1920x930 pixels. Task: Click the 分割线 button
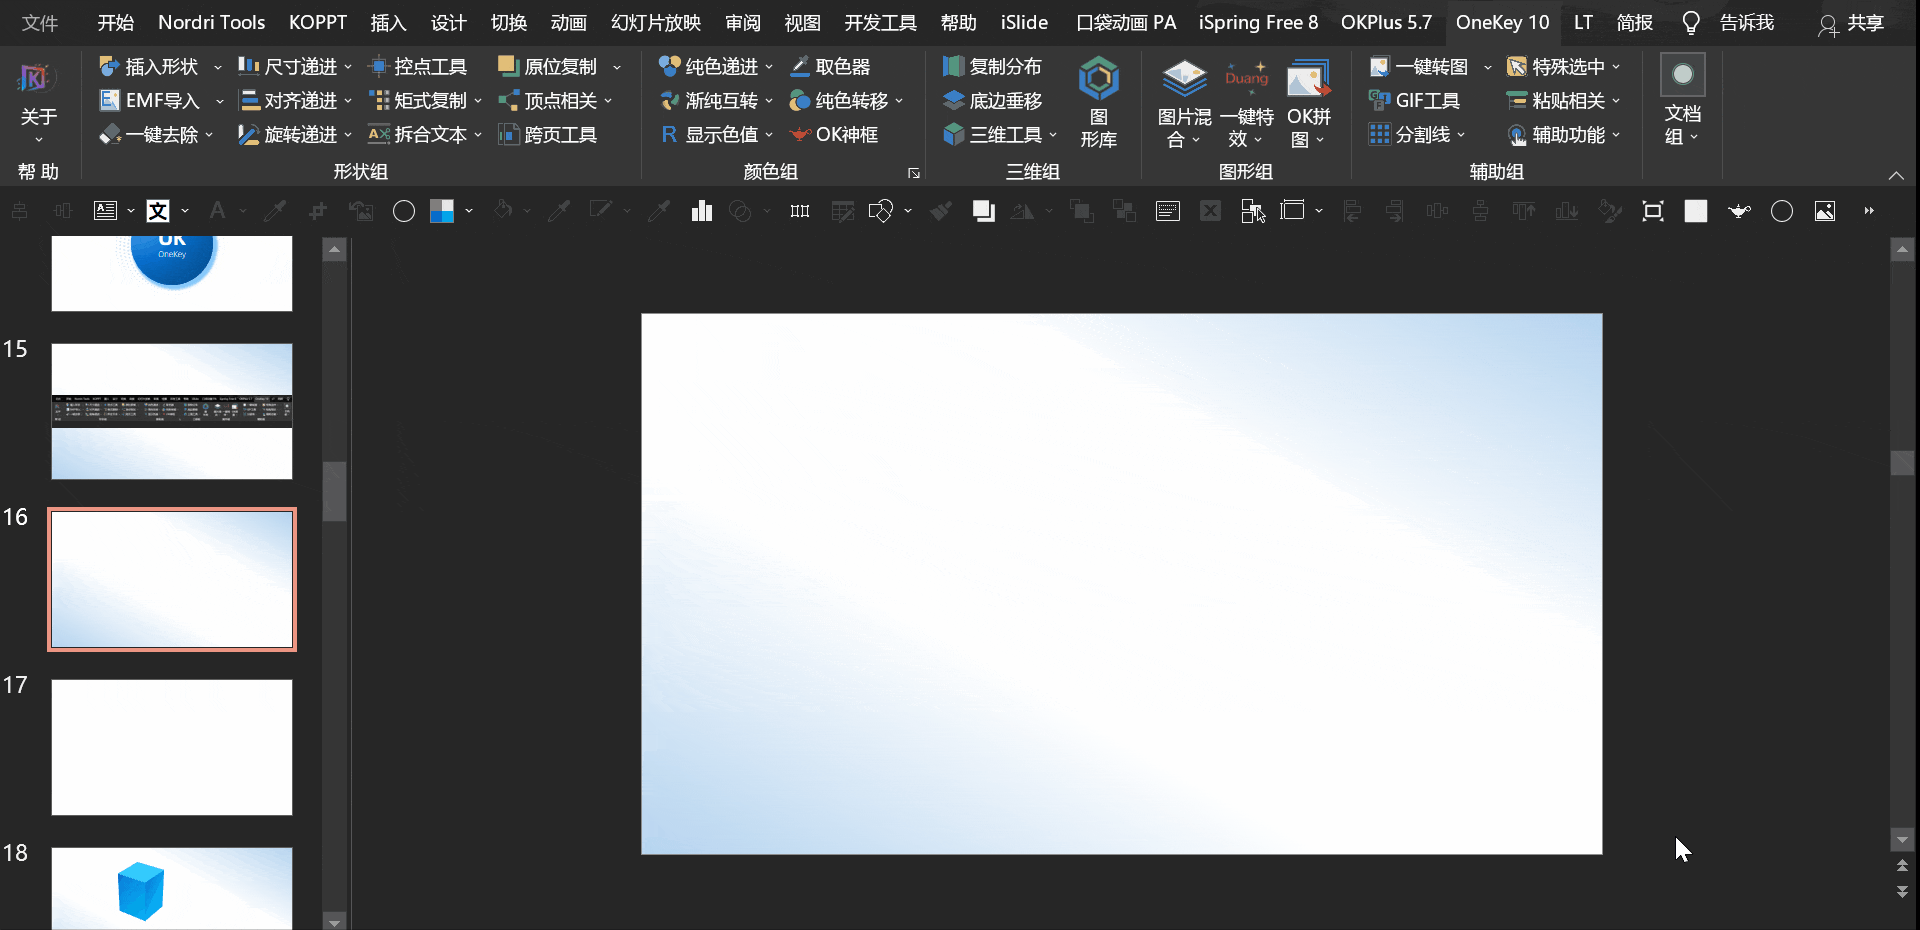[1417, 135]
